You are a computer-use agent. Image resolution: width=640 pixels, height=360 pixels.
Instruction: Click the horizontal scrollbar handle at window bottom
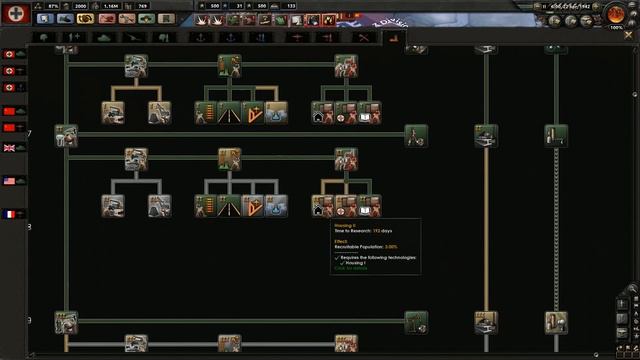click(x=596, y=355)
